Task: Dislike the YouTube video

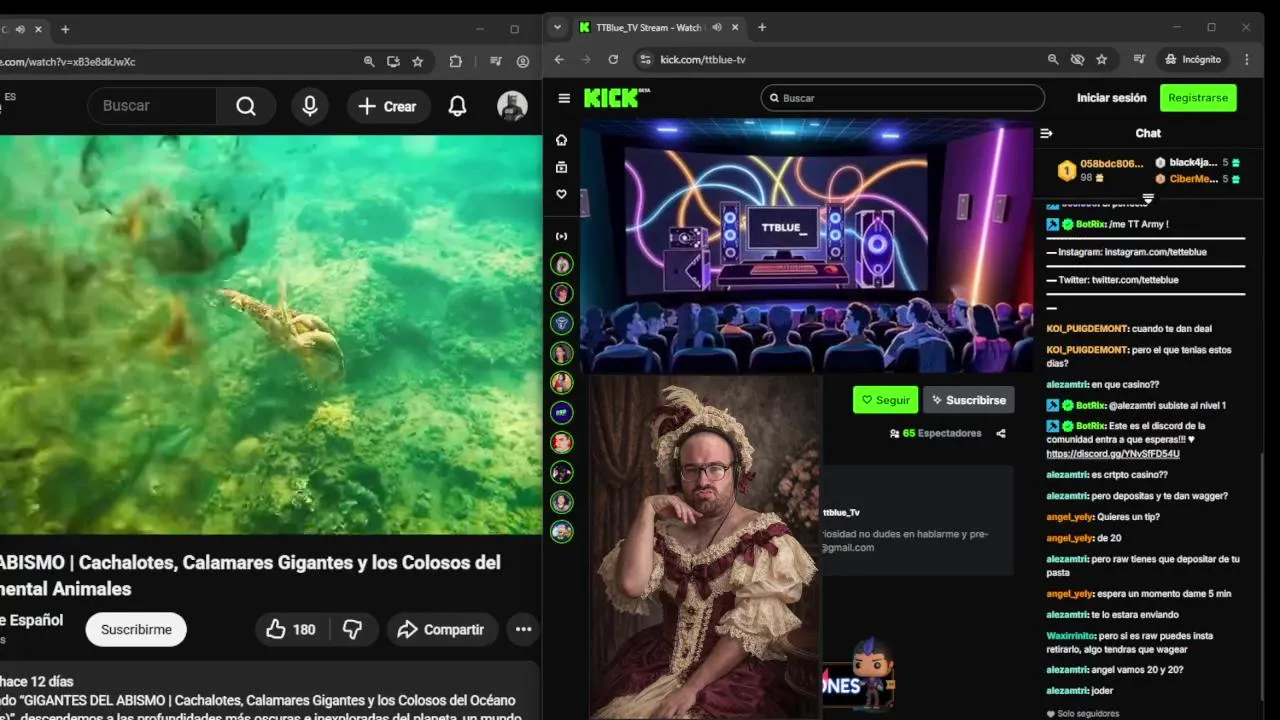Action: click(x=353, y=629)
